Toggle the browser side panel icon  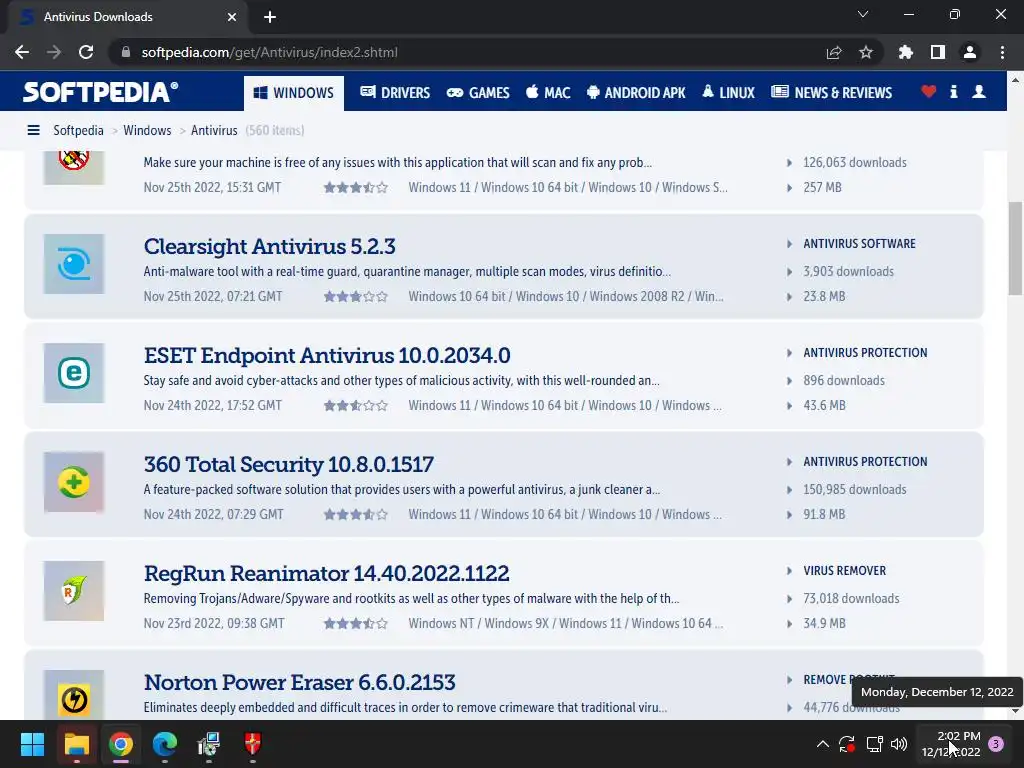(938, 52)
